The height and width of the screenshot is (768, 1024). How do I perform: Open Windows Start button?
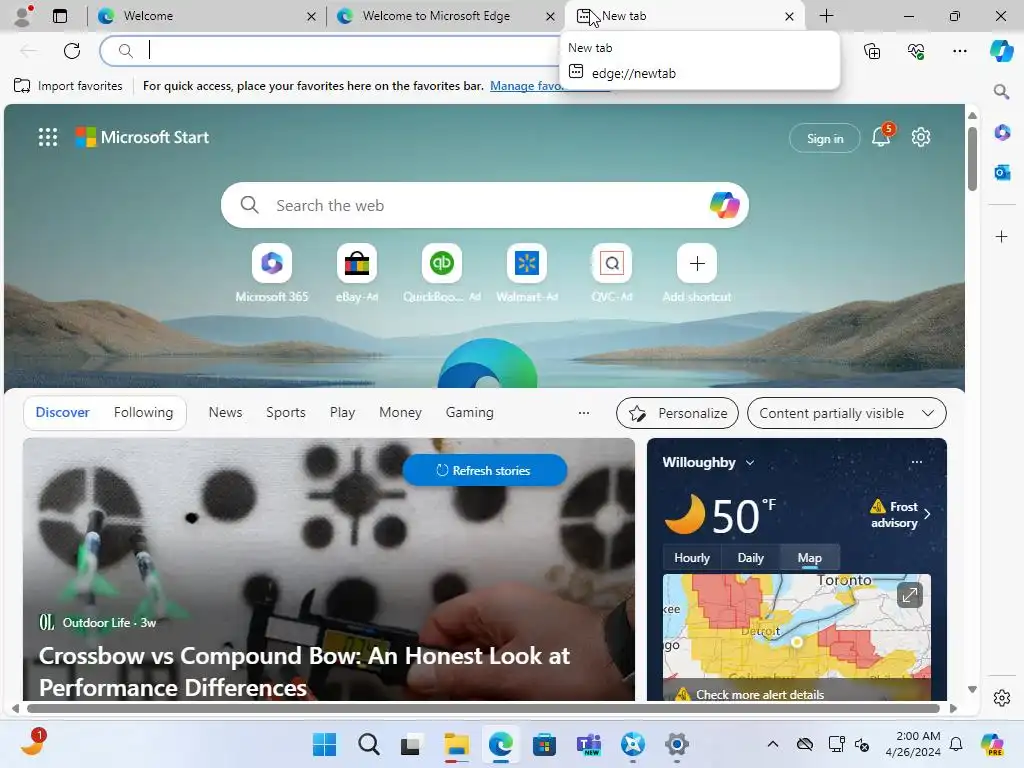[x=325, y=744]
